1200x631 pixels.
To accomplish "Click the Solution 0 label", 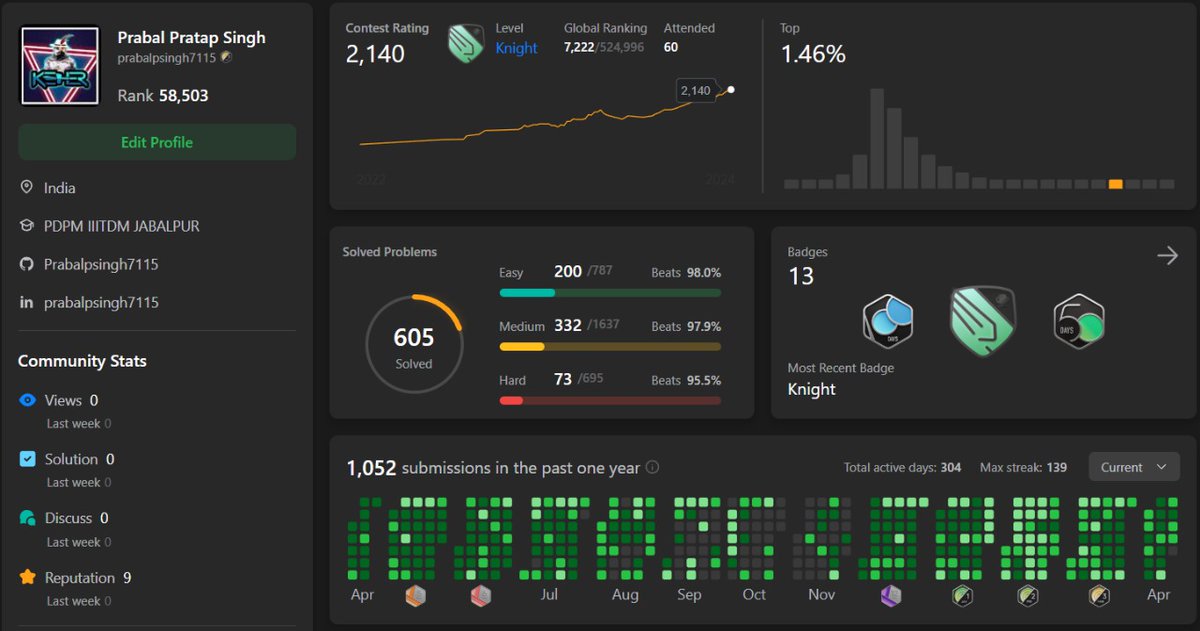I will (x=79, y=459).
